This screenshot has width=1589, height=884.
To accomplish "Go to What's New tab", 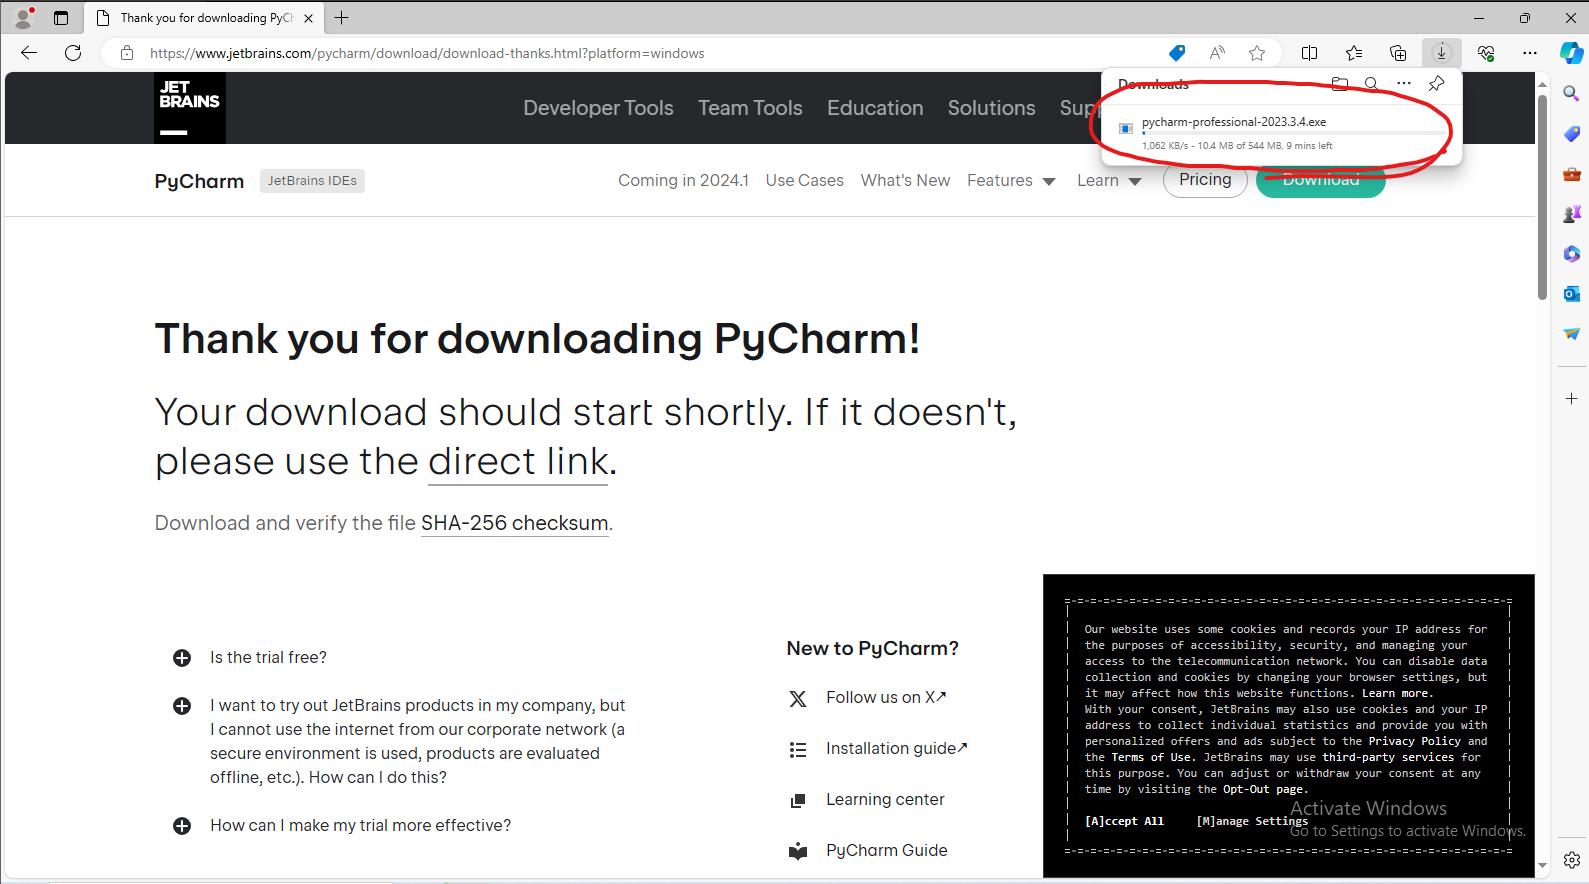I will point(905,181).
